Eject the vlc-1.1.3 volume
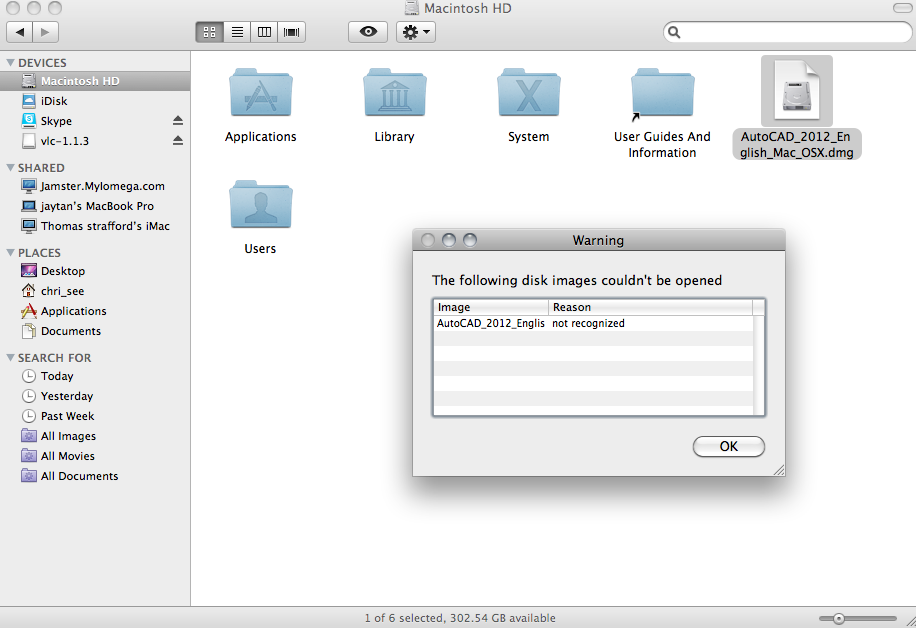 178,141
